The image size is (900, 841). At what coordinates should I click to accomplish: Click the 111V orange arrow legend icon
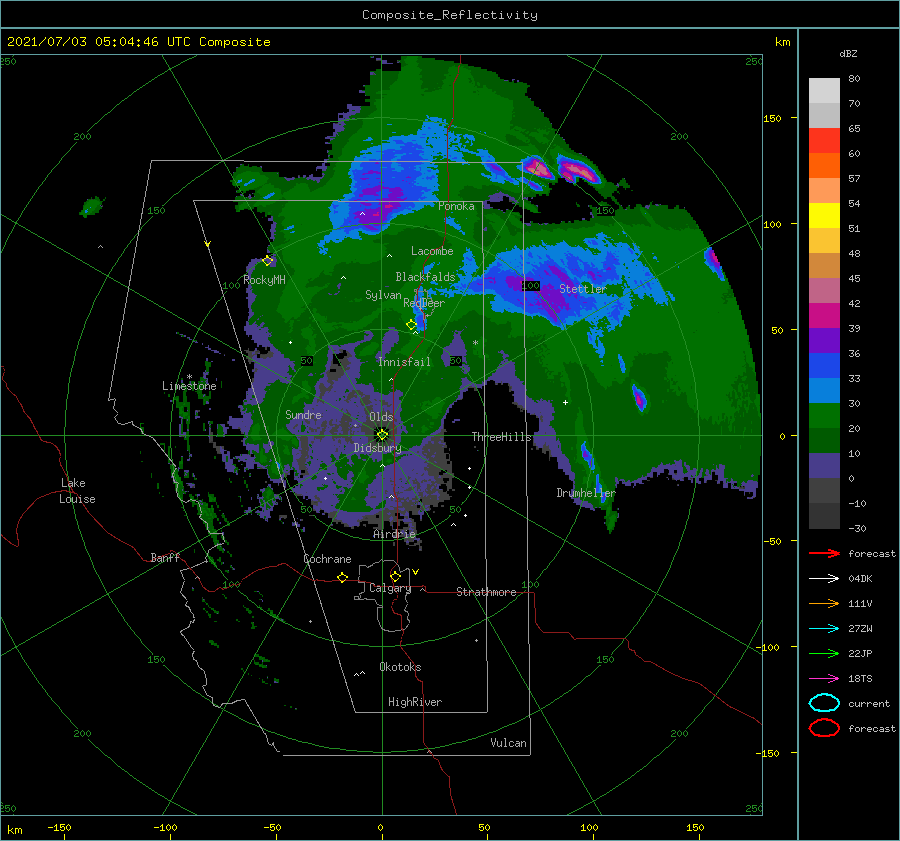[824, 603]
